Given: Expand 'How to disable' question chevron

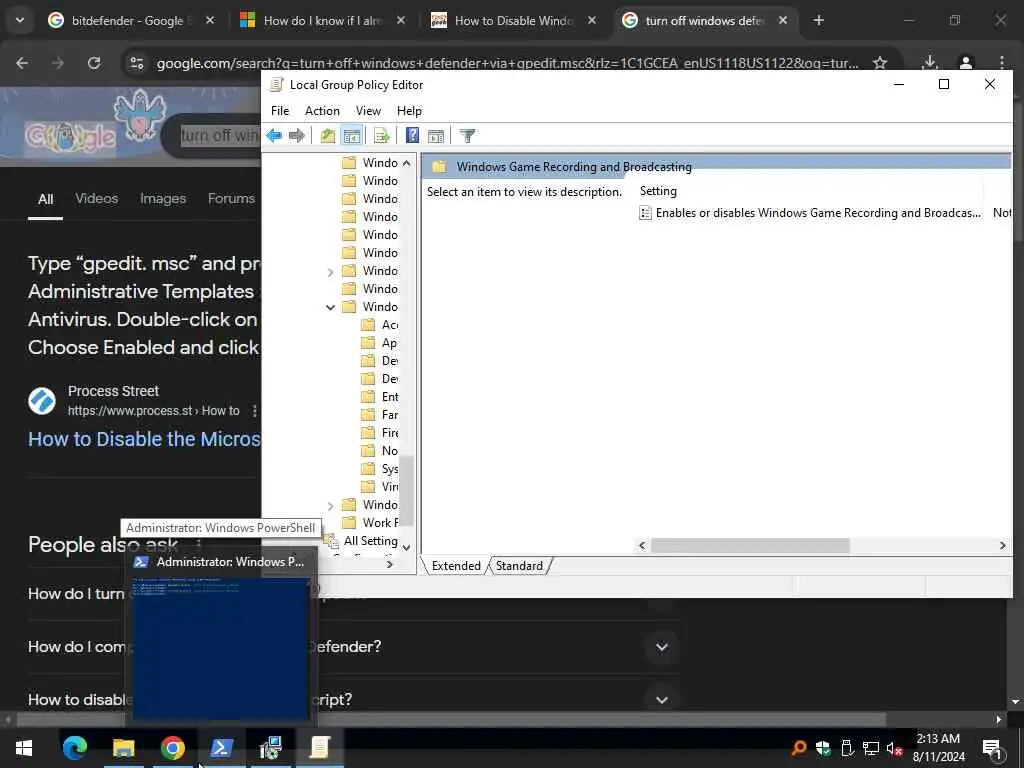Looking at the screenshot, I should tap(662, 700).
